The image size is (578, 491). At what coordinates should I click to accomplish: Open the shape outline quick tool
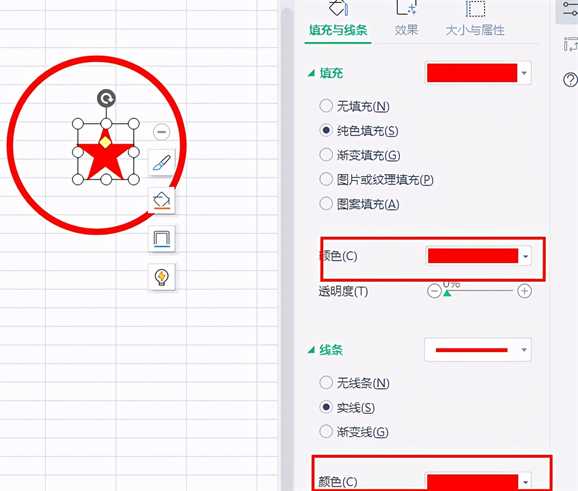[x=161, y=238]
